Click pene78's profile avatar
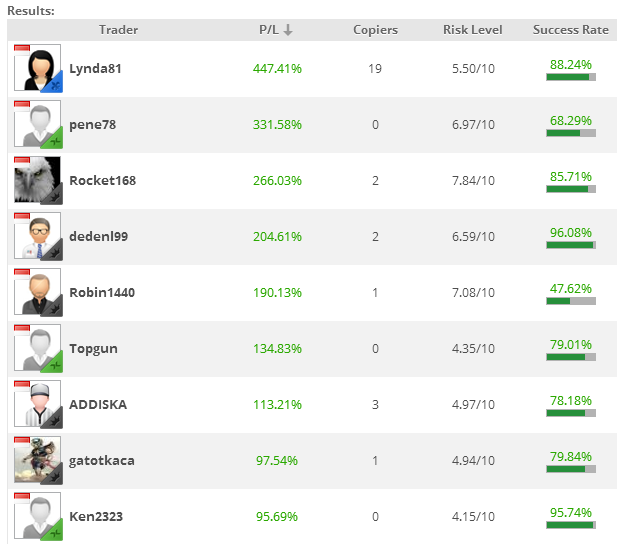The height and width of the screenshot is (544, 617). (x=38, y=125)
